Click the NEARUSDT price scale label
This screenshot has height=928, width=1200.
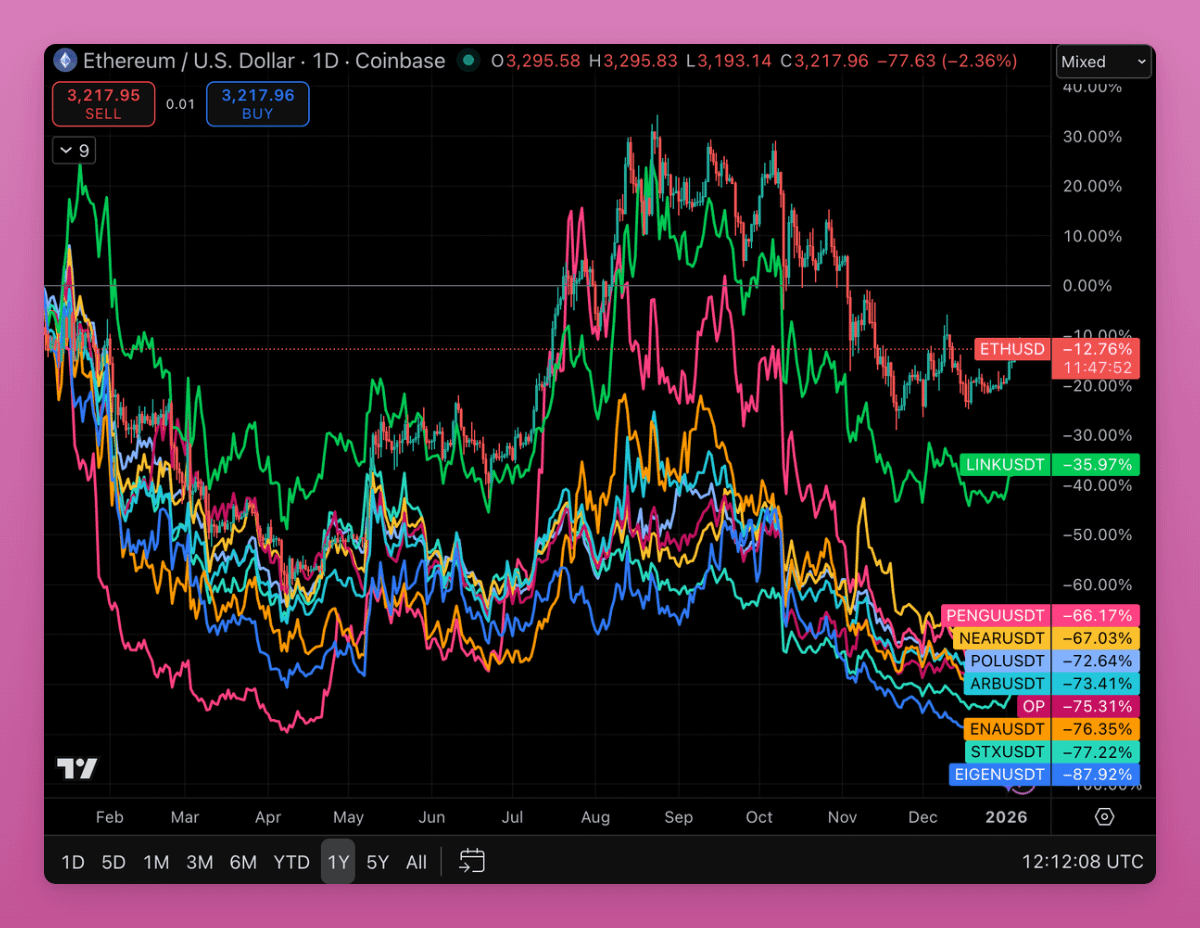(1001, 638)
